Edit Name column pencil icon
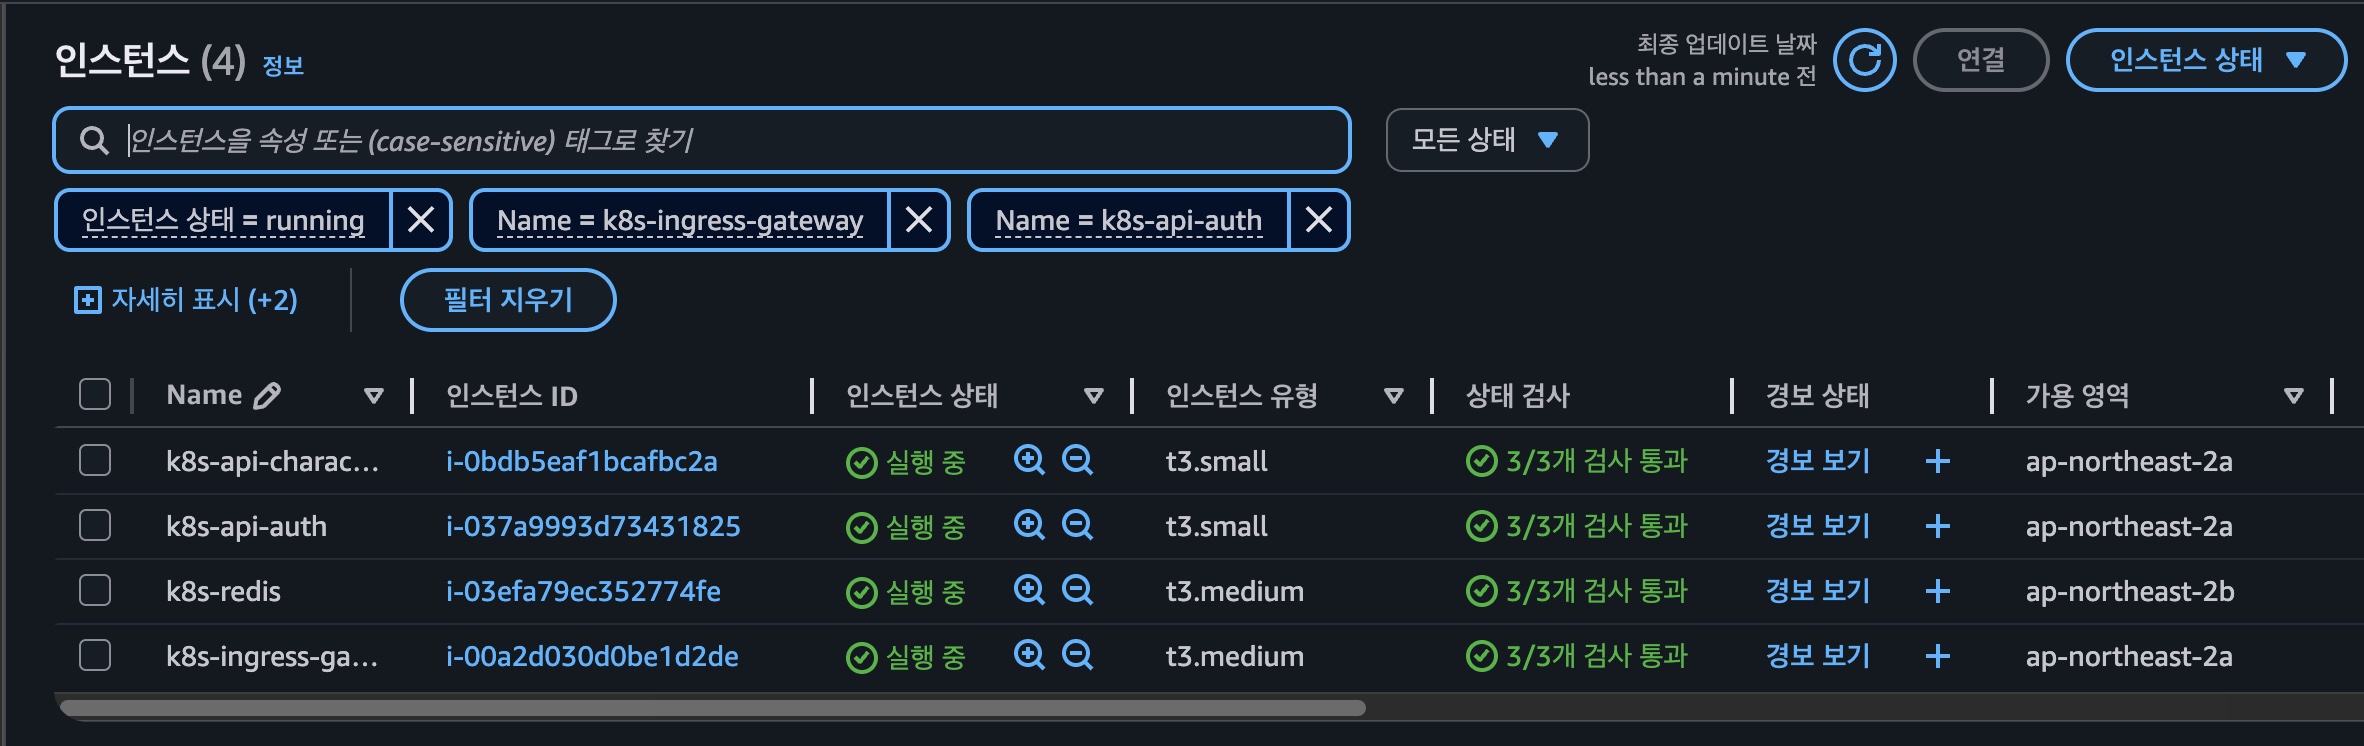Viewport: 2364px width, 746px height. [267, 396]
